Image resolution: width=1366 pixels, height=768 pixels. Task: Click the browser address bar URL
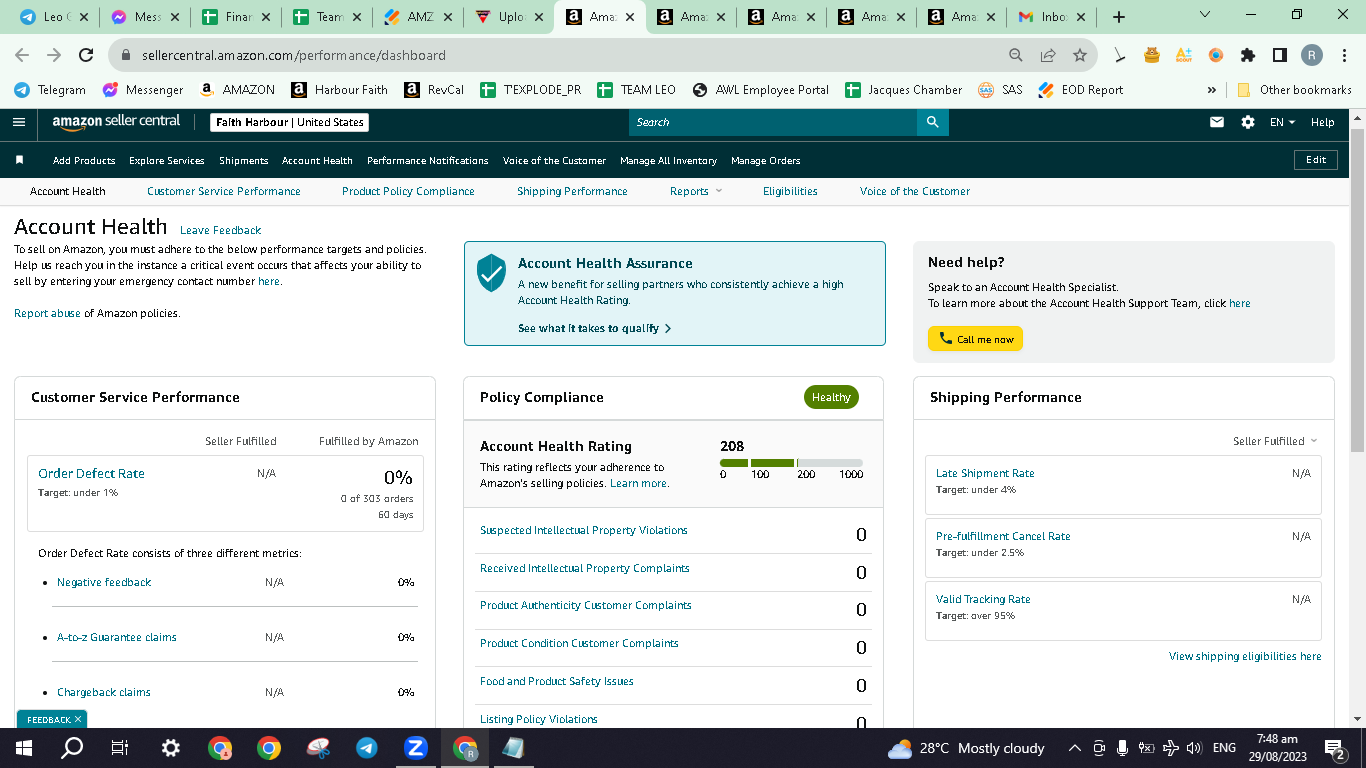click(294, 55)
